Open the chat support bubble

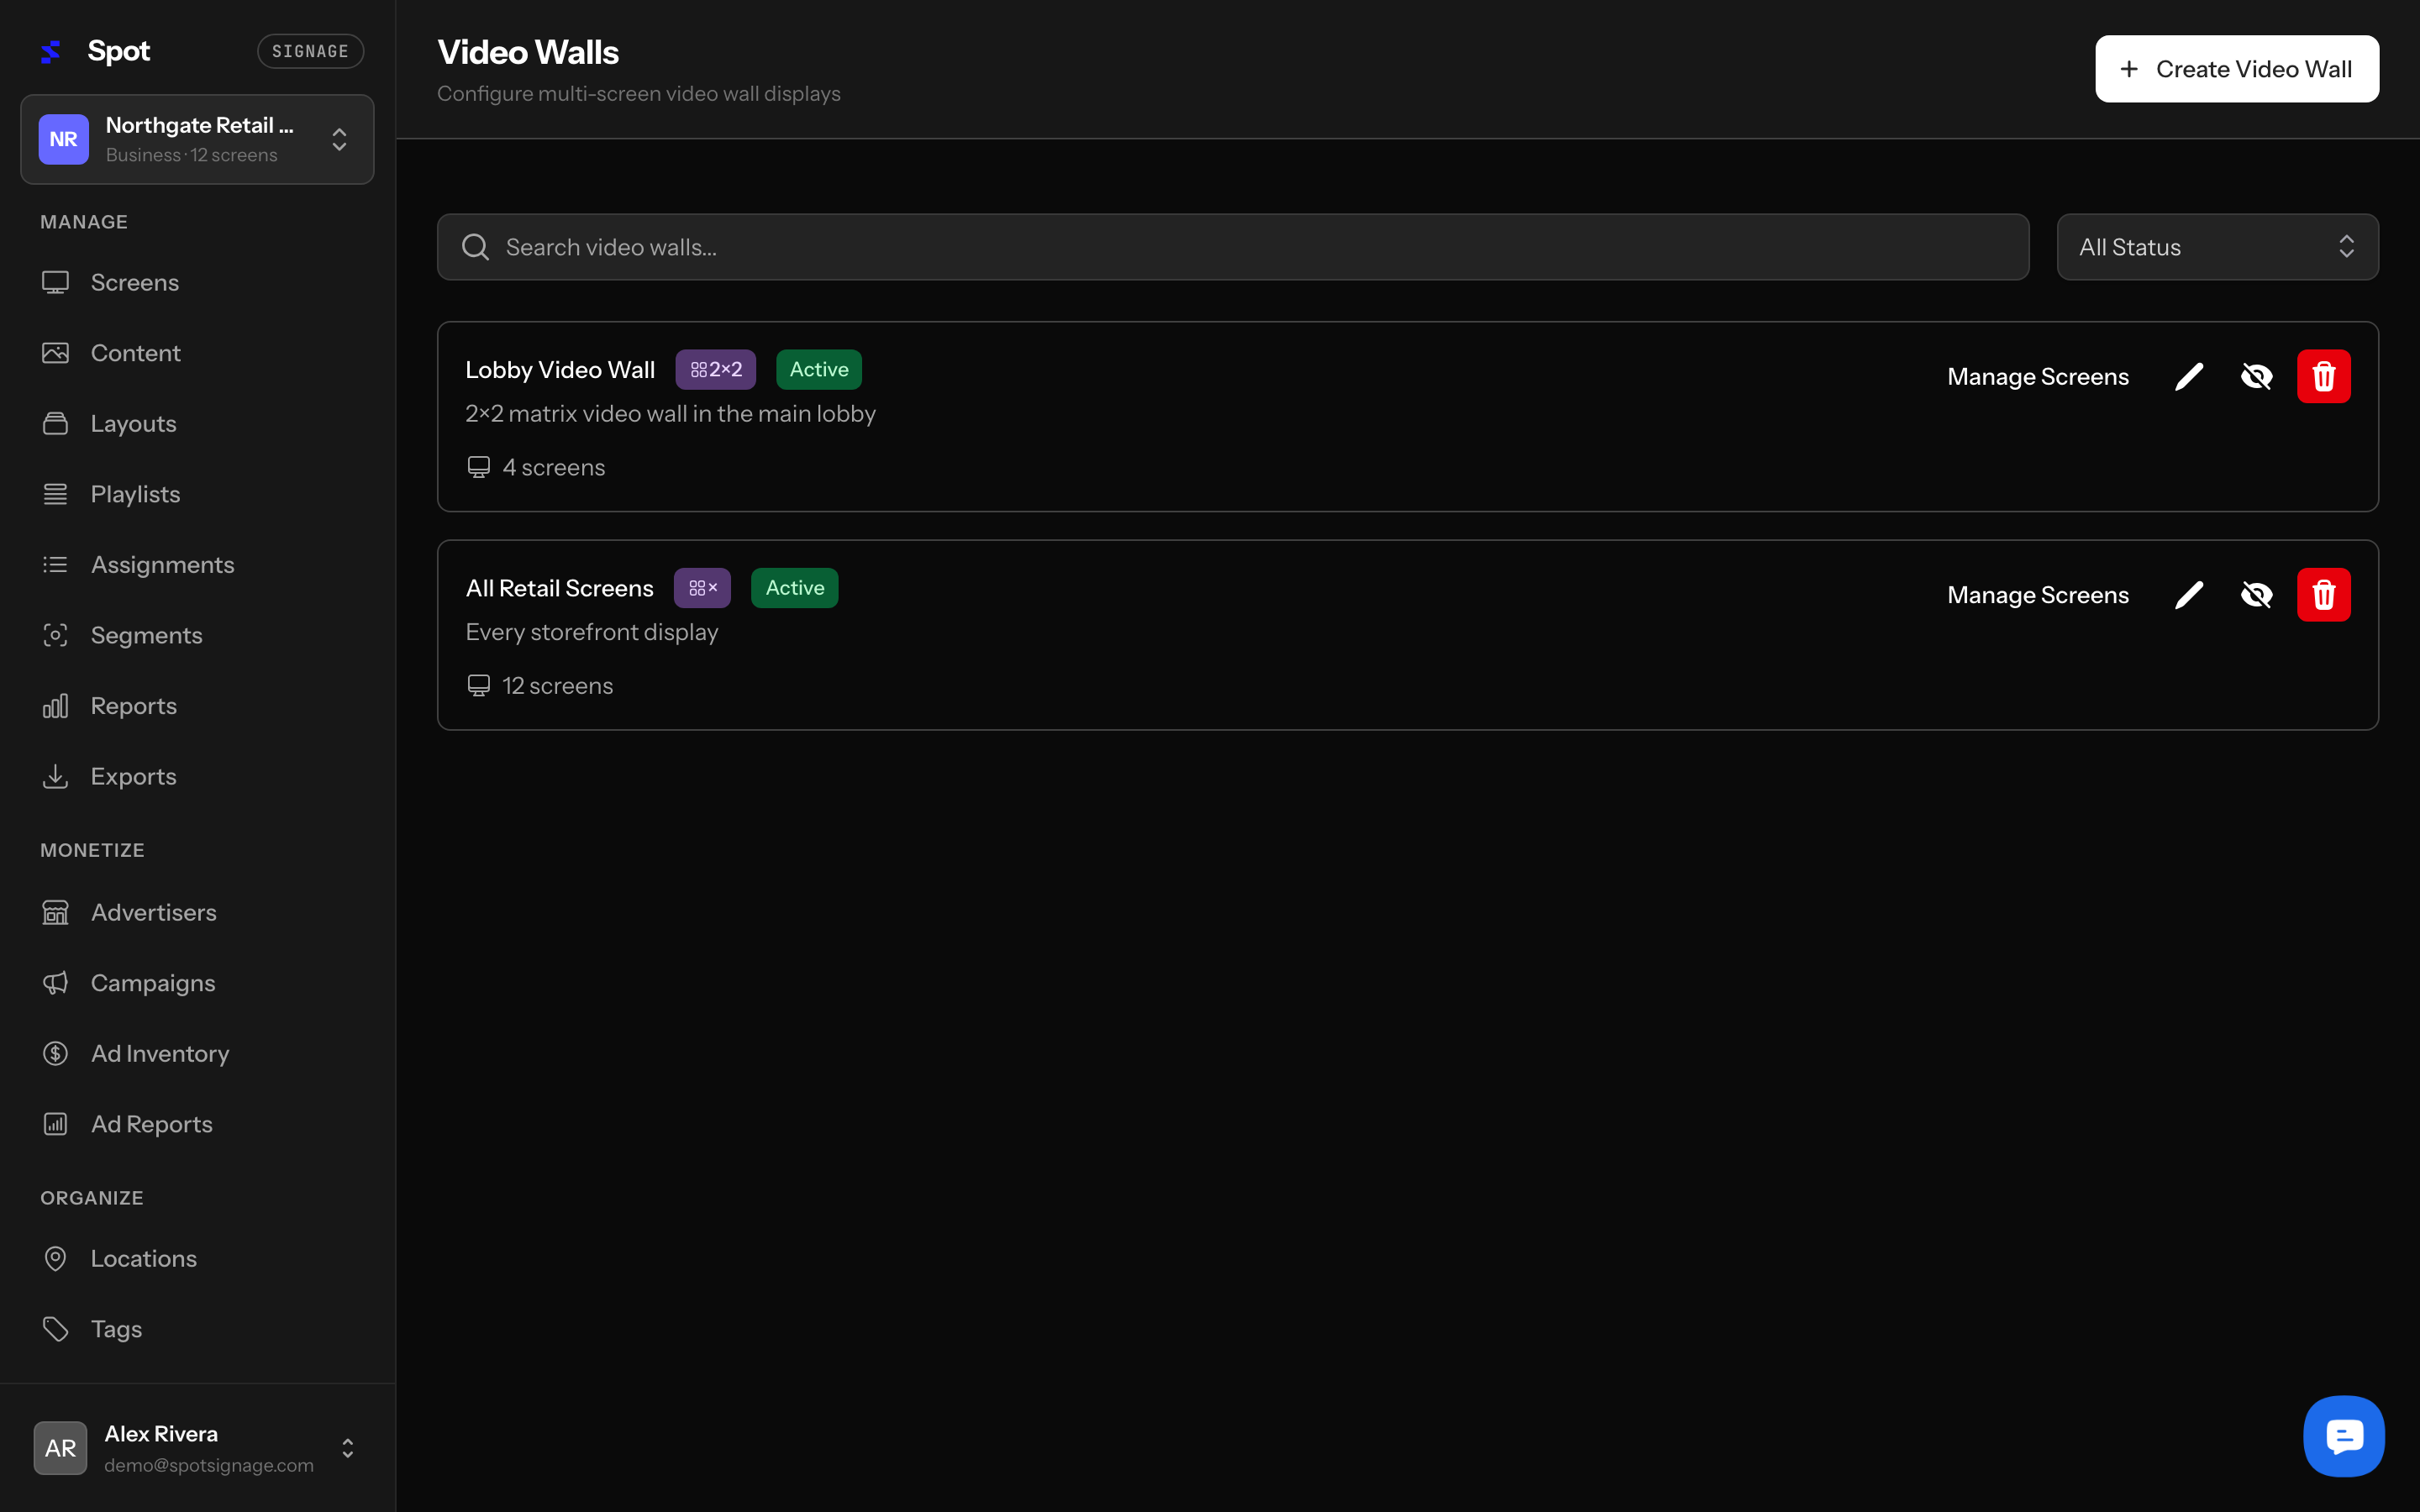point(2343,1436)
